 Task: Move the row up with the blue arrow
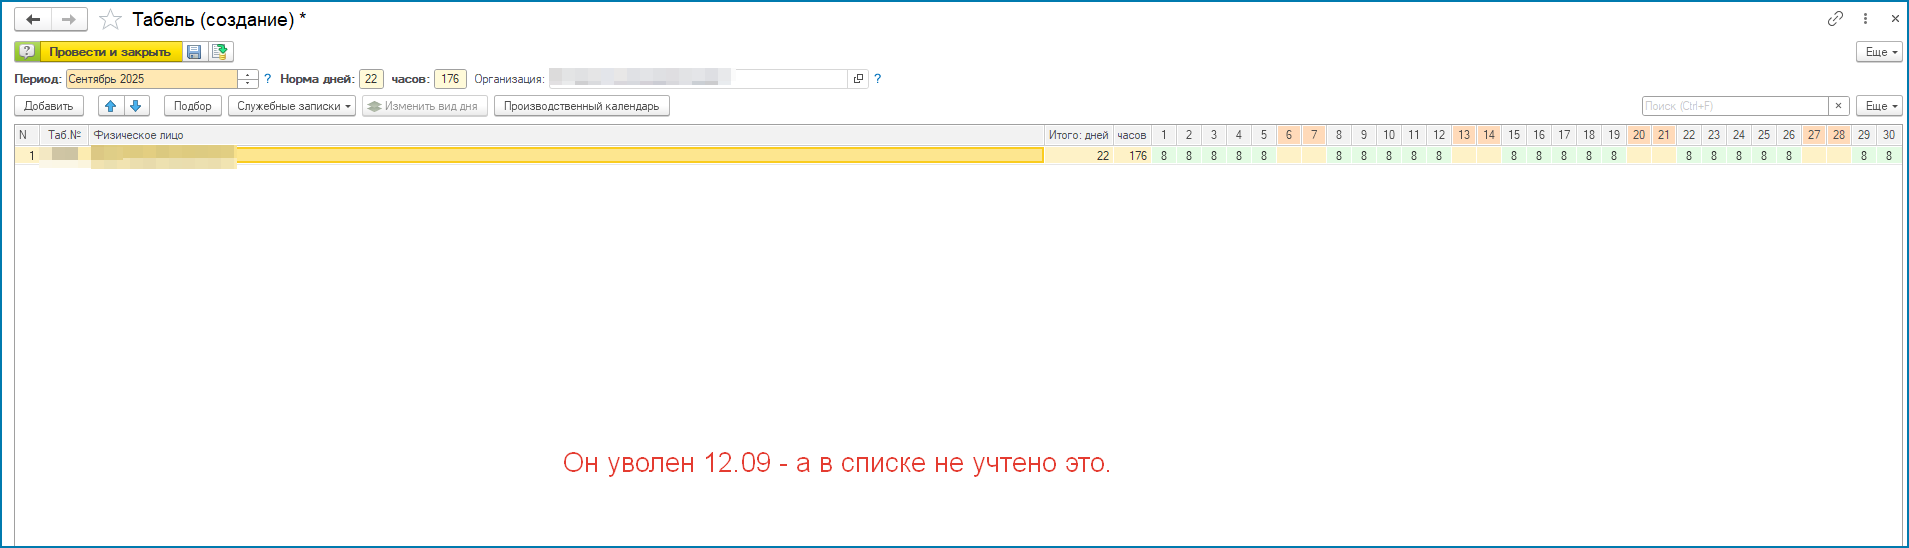(111, 106)
